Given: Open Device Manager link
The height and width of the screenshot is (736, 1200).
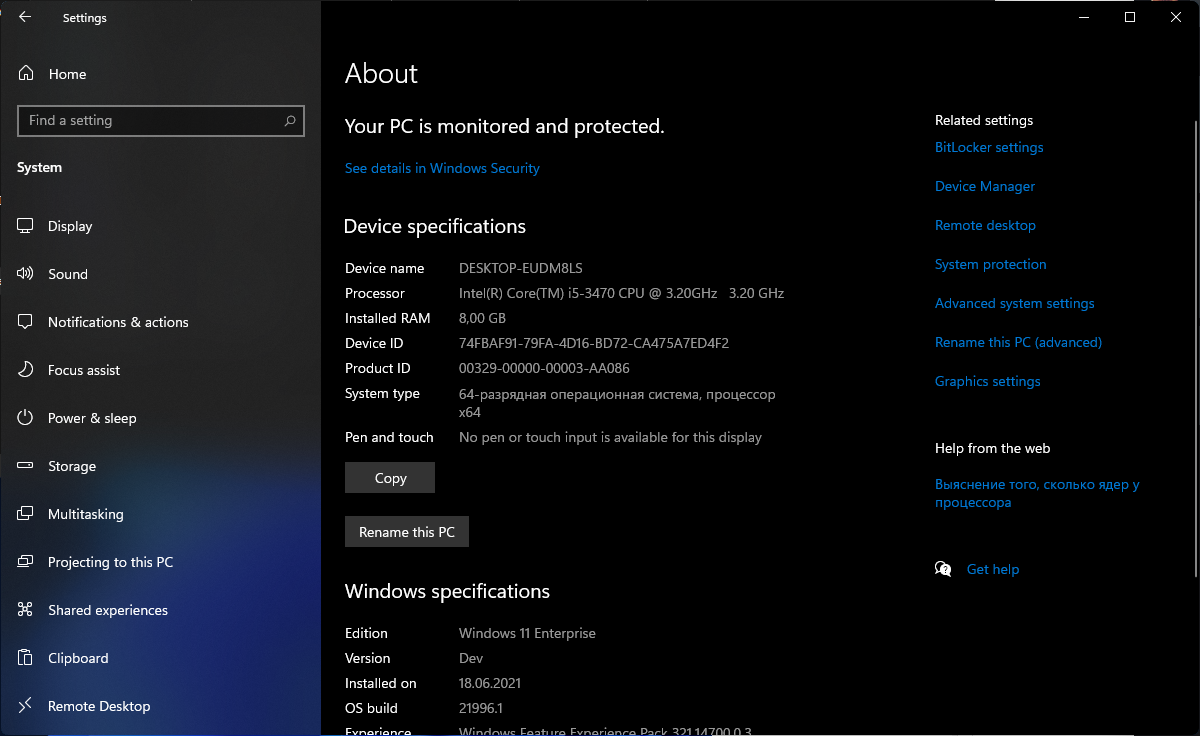Looking at the screenshot, I should click(x=985, y=186).
